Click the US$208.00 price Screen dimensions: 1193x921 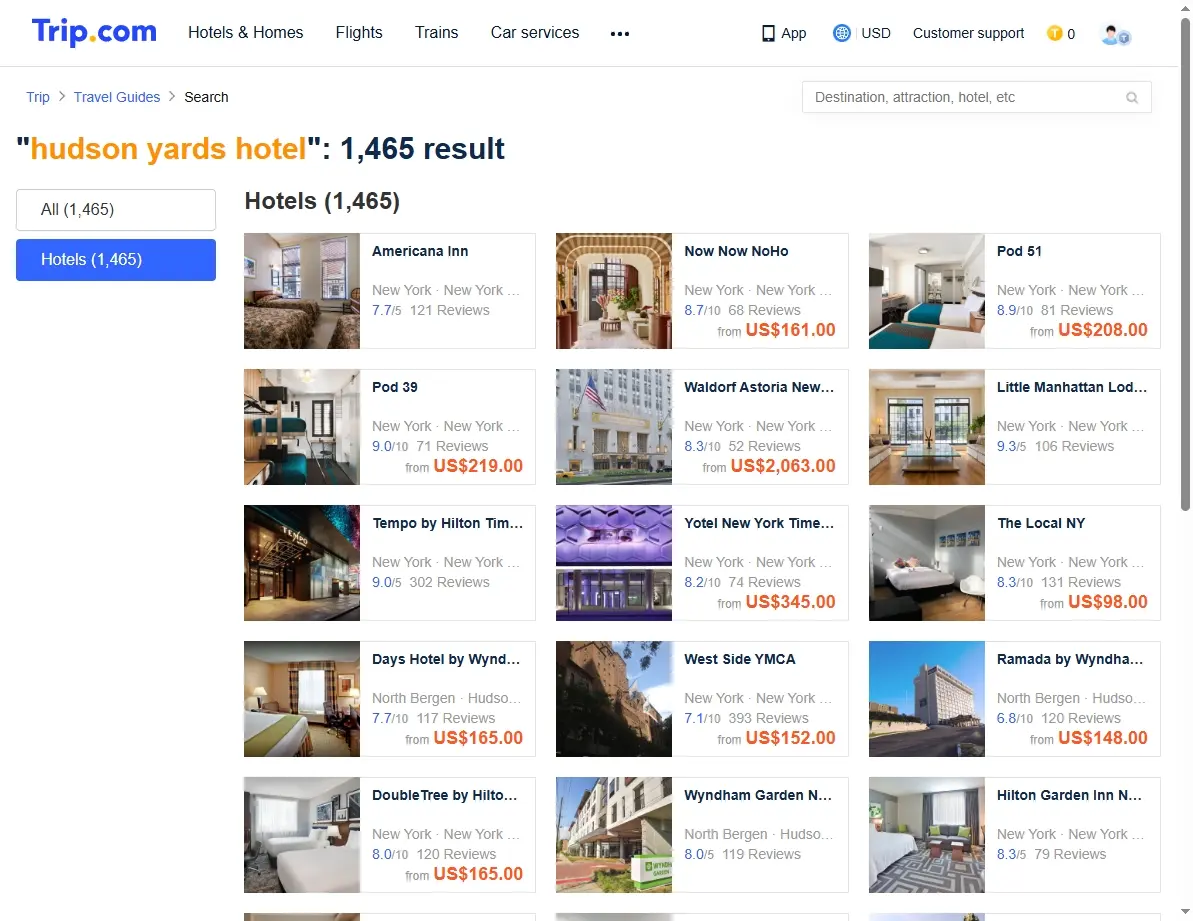[1102, 330]
